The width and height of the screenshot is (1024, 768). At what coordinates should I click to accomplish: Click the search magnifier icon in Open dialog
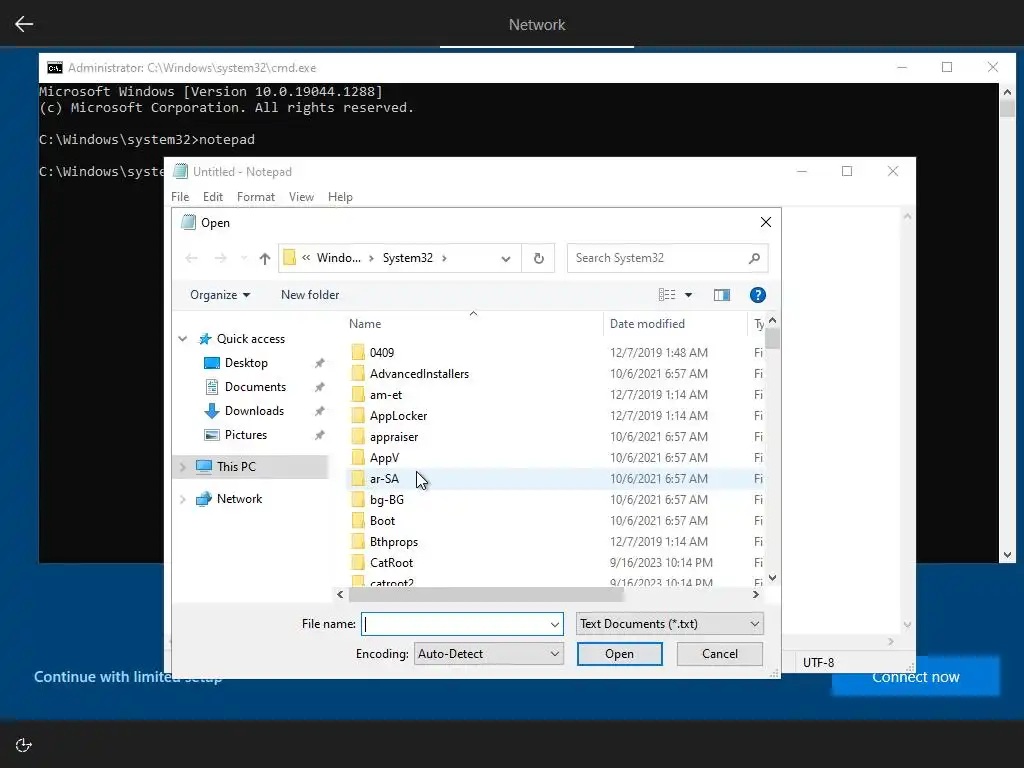pyautogui.click(x=754, y=258)
